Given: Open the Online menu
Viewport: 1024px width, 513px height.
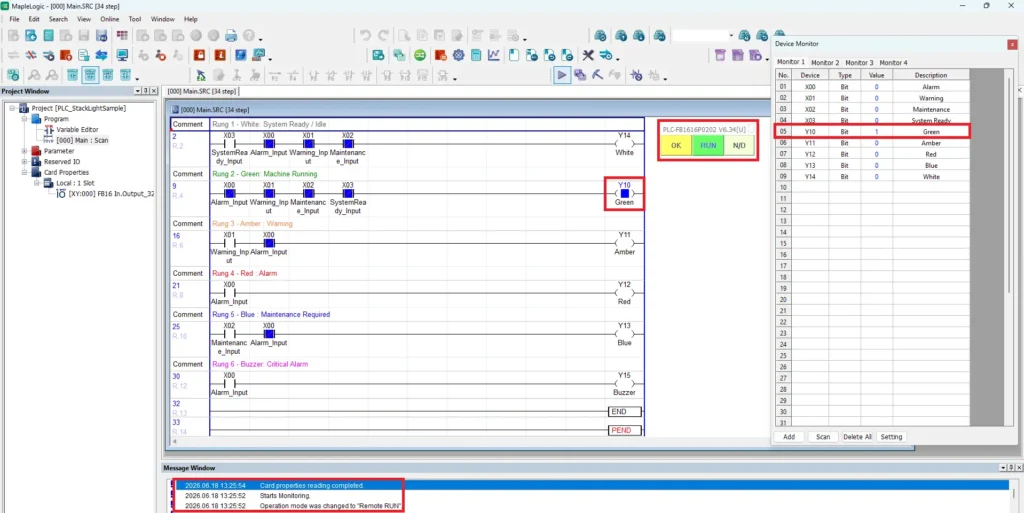Looking at the screenshot, I should point(110,19).
